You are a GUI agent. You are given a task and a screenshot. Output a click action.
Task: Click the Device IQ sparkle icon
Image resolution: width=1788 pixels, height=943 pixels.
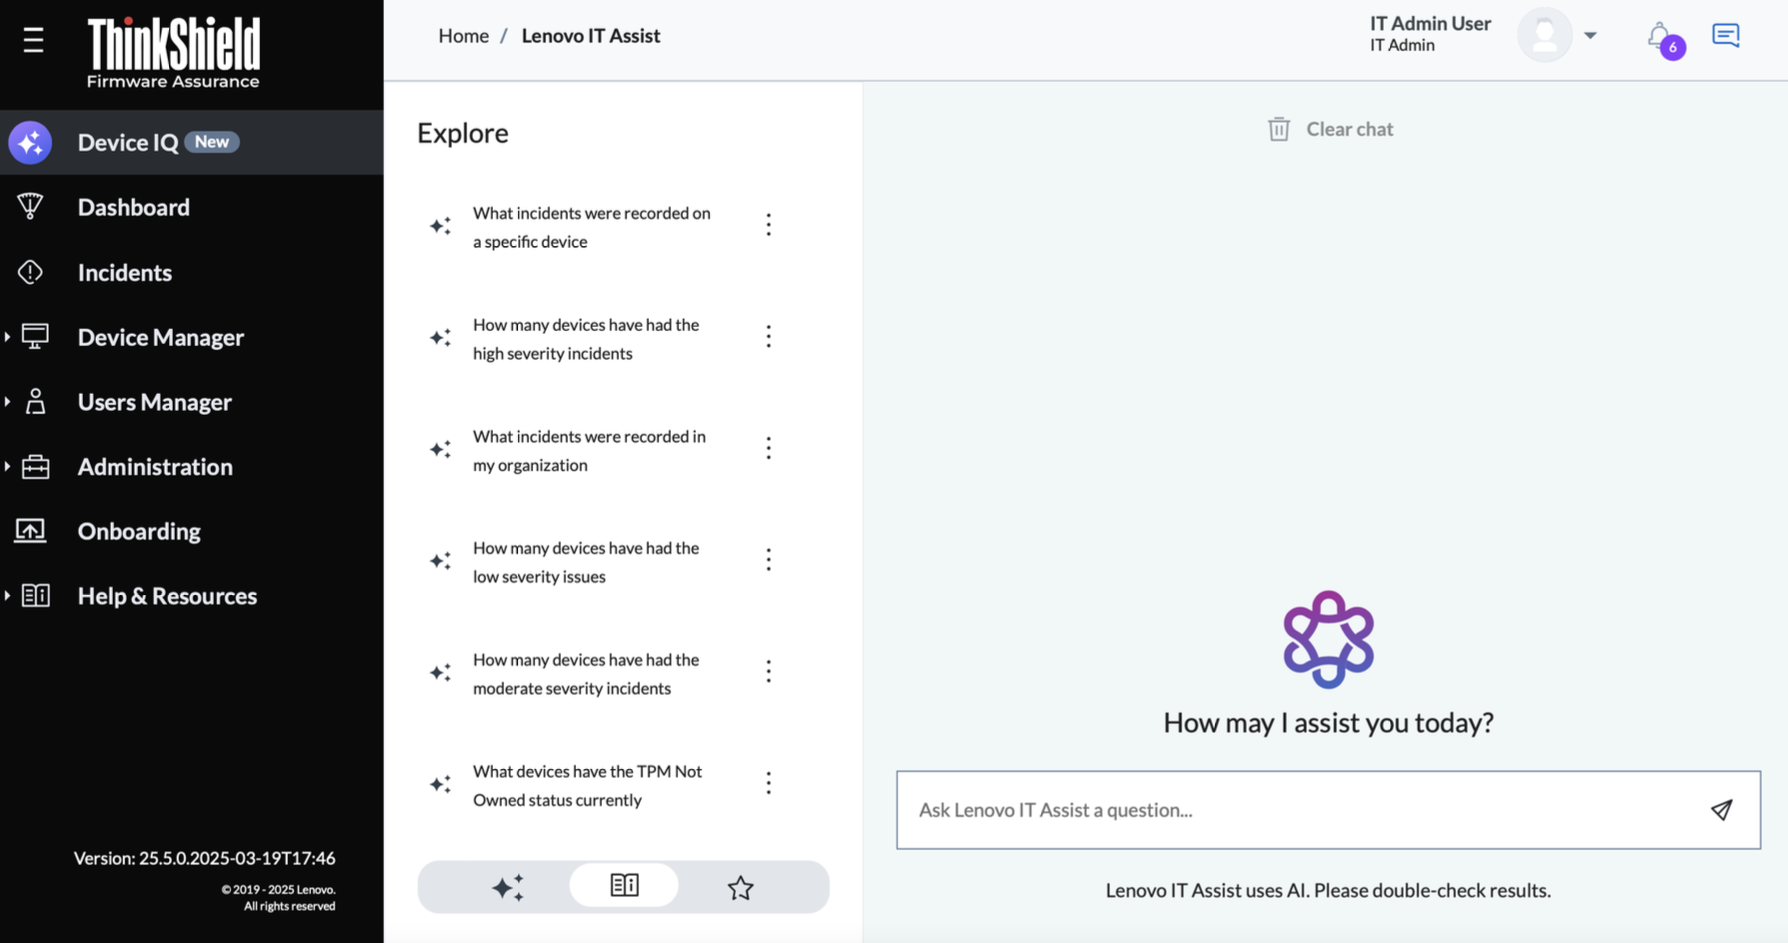(x=30, y=142)
